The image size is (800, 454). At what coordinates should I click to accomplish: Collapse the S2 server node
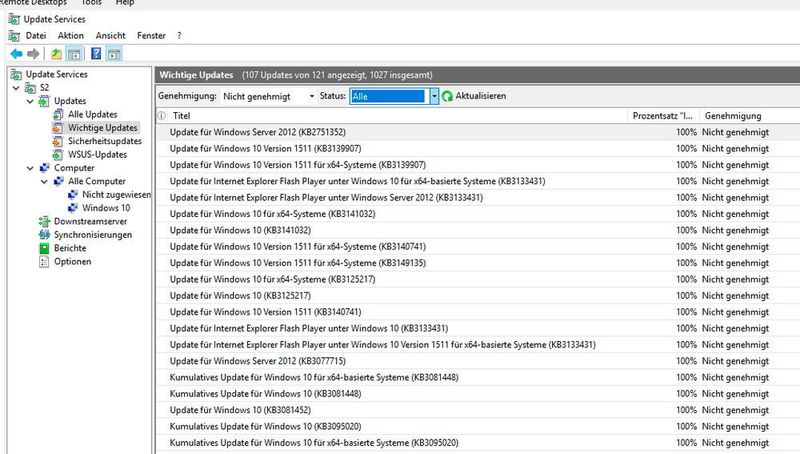[16, 88]
